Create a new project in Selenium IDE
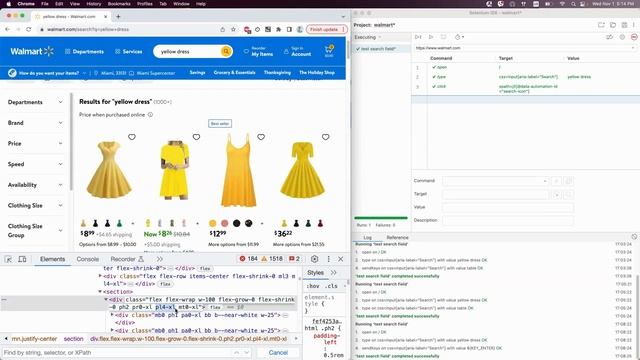Screen dimensions: 640x360 pyautogui.click(x=601, y=25)
